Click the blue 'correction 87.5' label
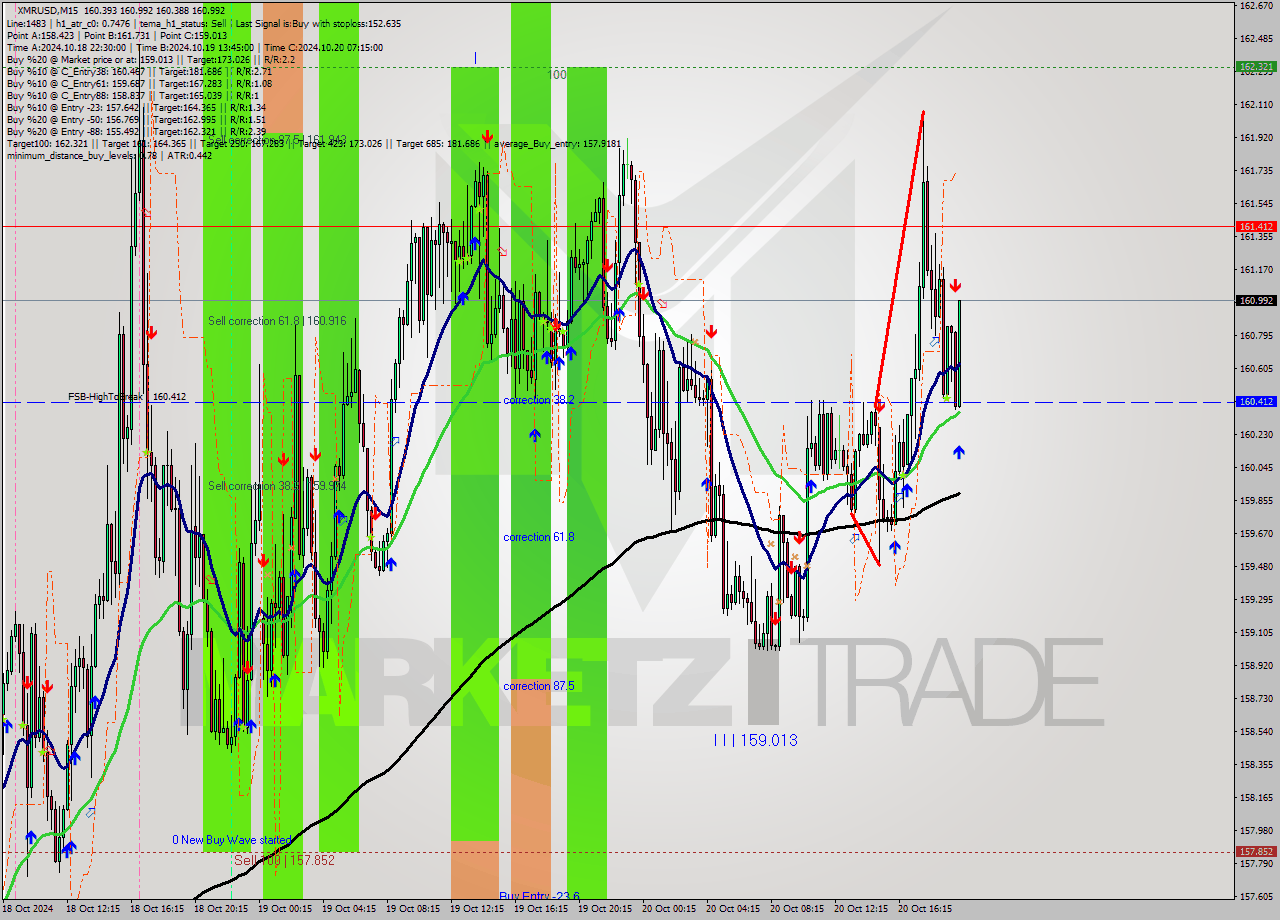1280x920 pixels. 539,686
